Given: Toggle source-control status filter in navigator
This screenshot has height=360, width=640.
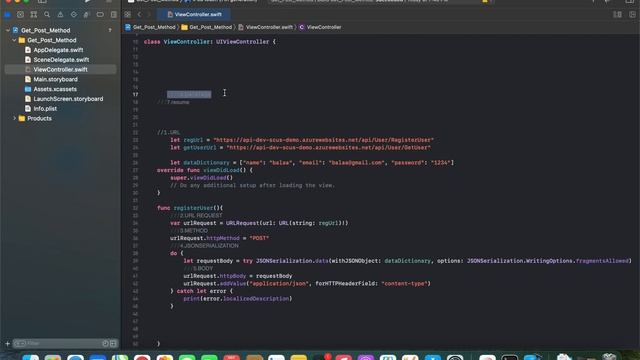Looking at the screenshot, I should coord(113,344).
